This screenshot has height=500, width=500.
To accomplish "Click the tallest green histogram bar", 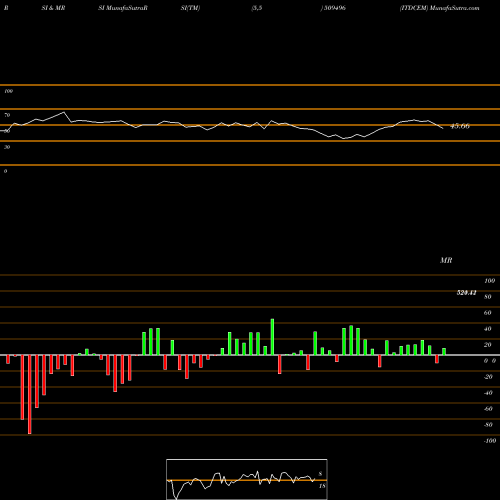I will 272,337.
